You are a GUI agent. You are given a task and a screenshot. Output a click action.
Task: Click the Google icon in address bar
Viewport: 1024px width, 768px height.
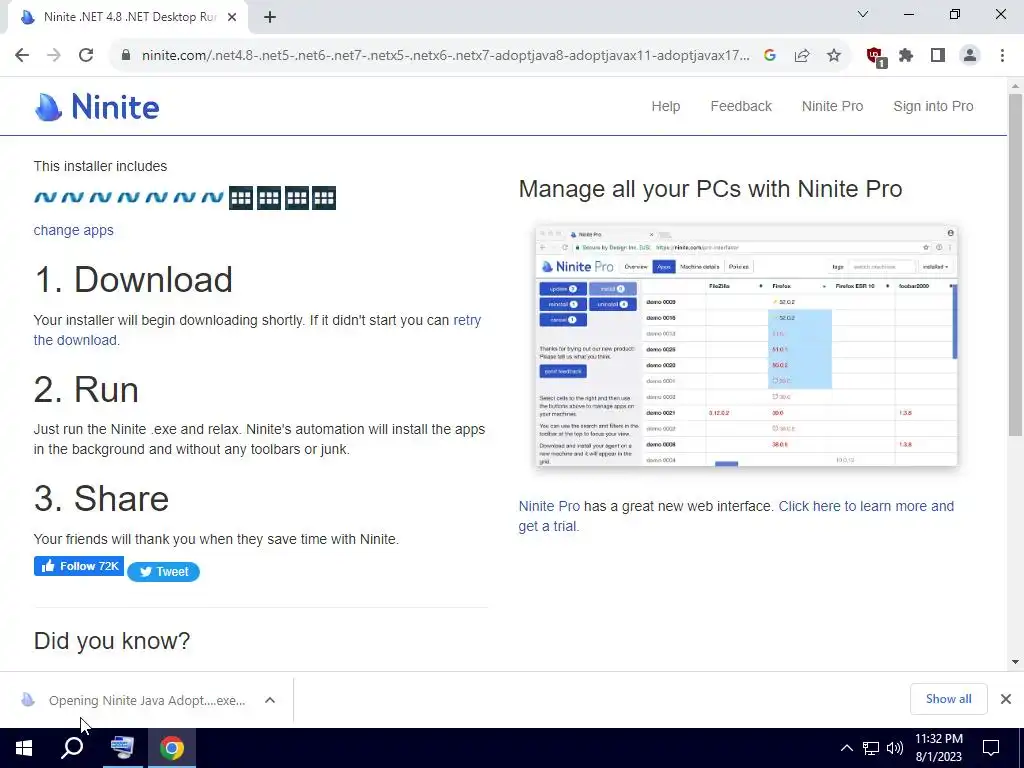tap(770, 56)
